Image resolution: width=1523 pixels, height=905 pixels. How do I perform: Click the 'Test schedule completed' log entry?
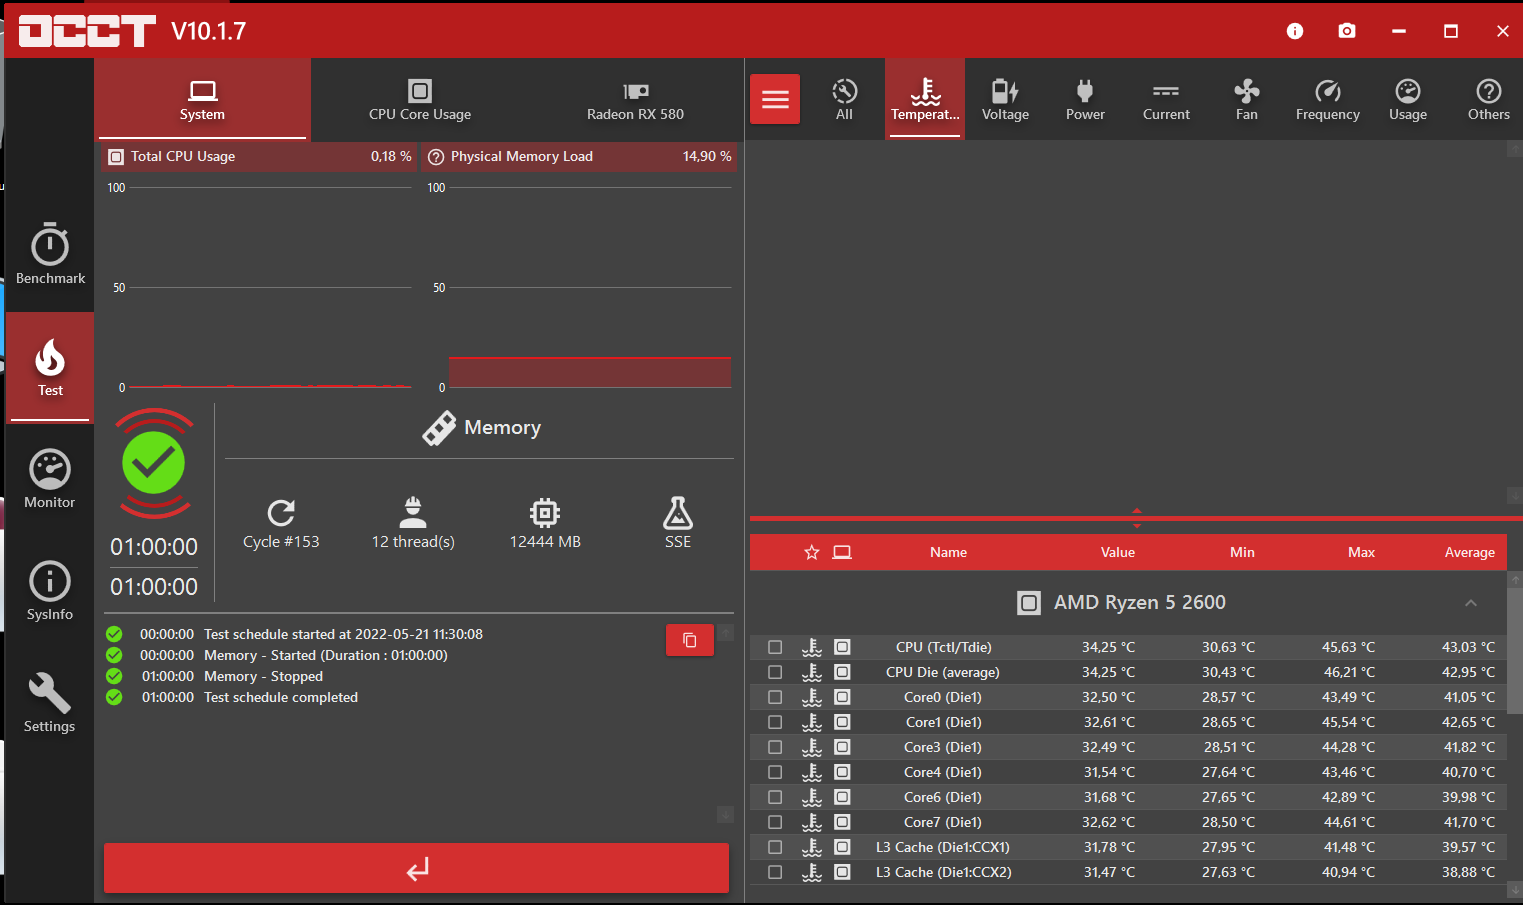click(x=281, y=697)
